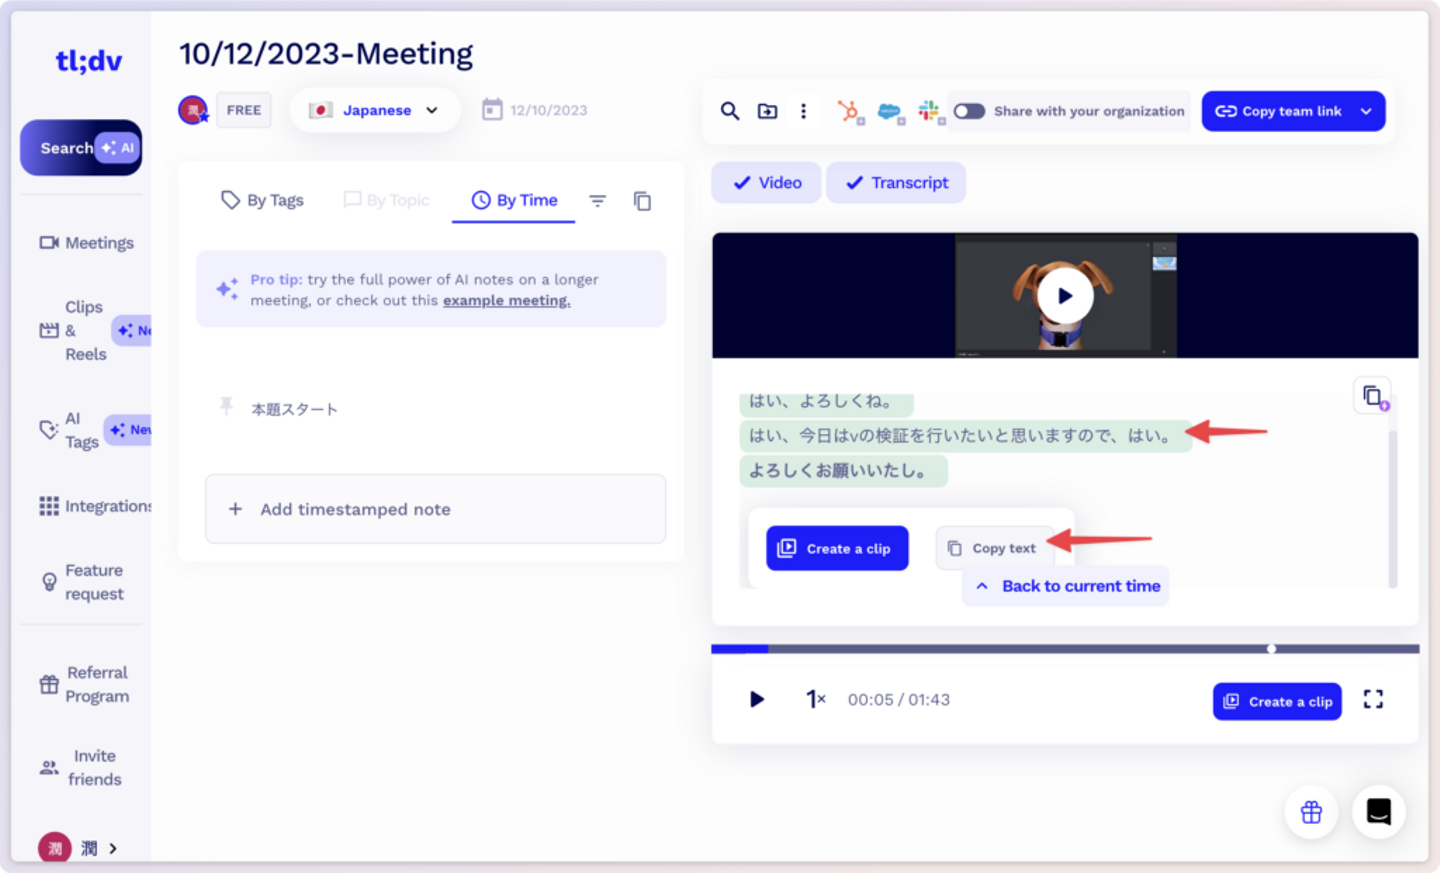Click the pin icon beside 本題スタート

point(226,405)
